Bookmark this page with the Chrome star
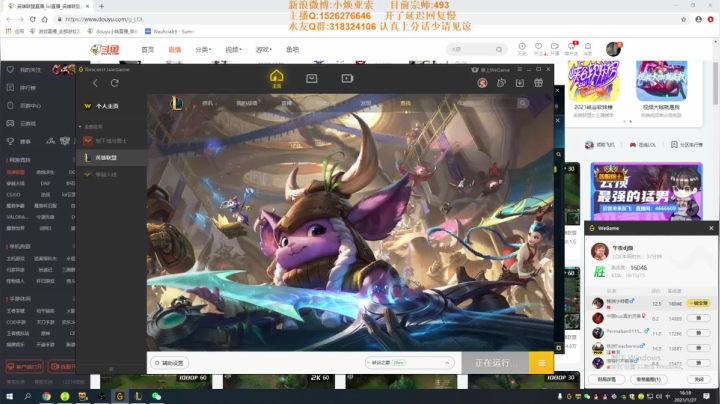The height and width of the screenshot is (404, 720). tap(684, 19)
